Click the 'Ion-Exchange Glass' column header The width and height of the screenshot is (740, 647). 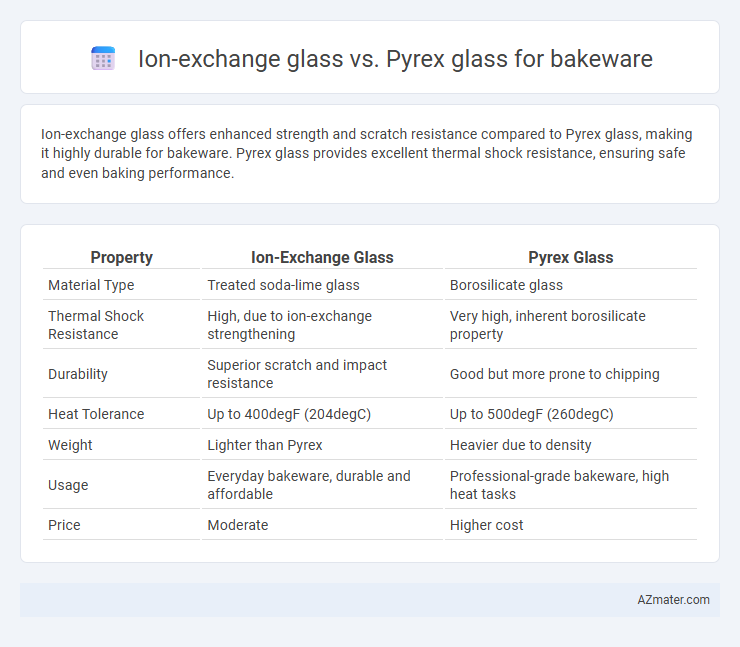click(x=322, y=257)
